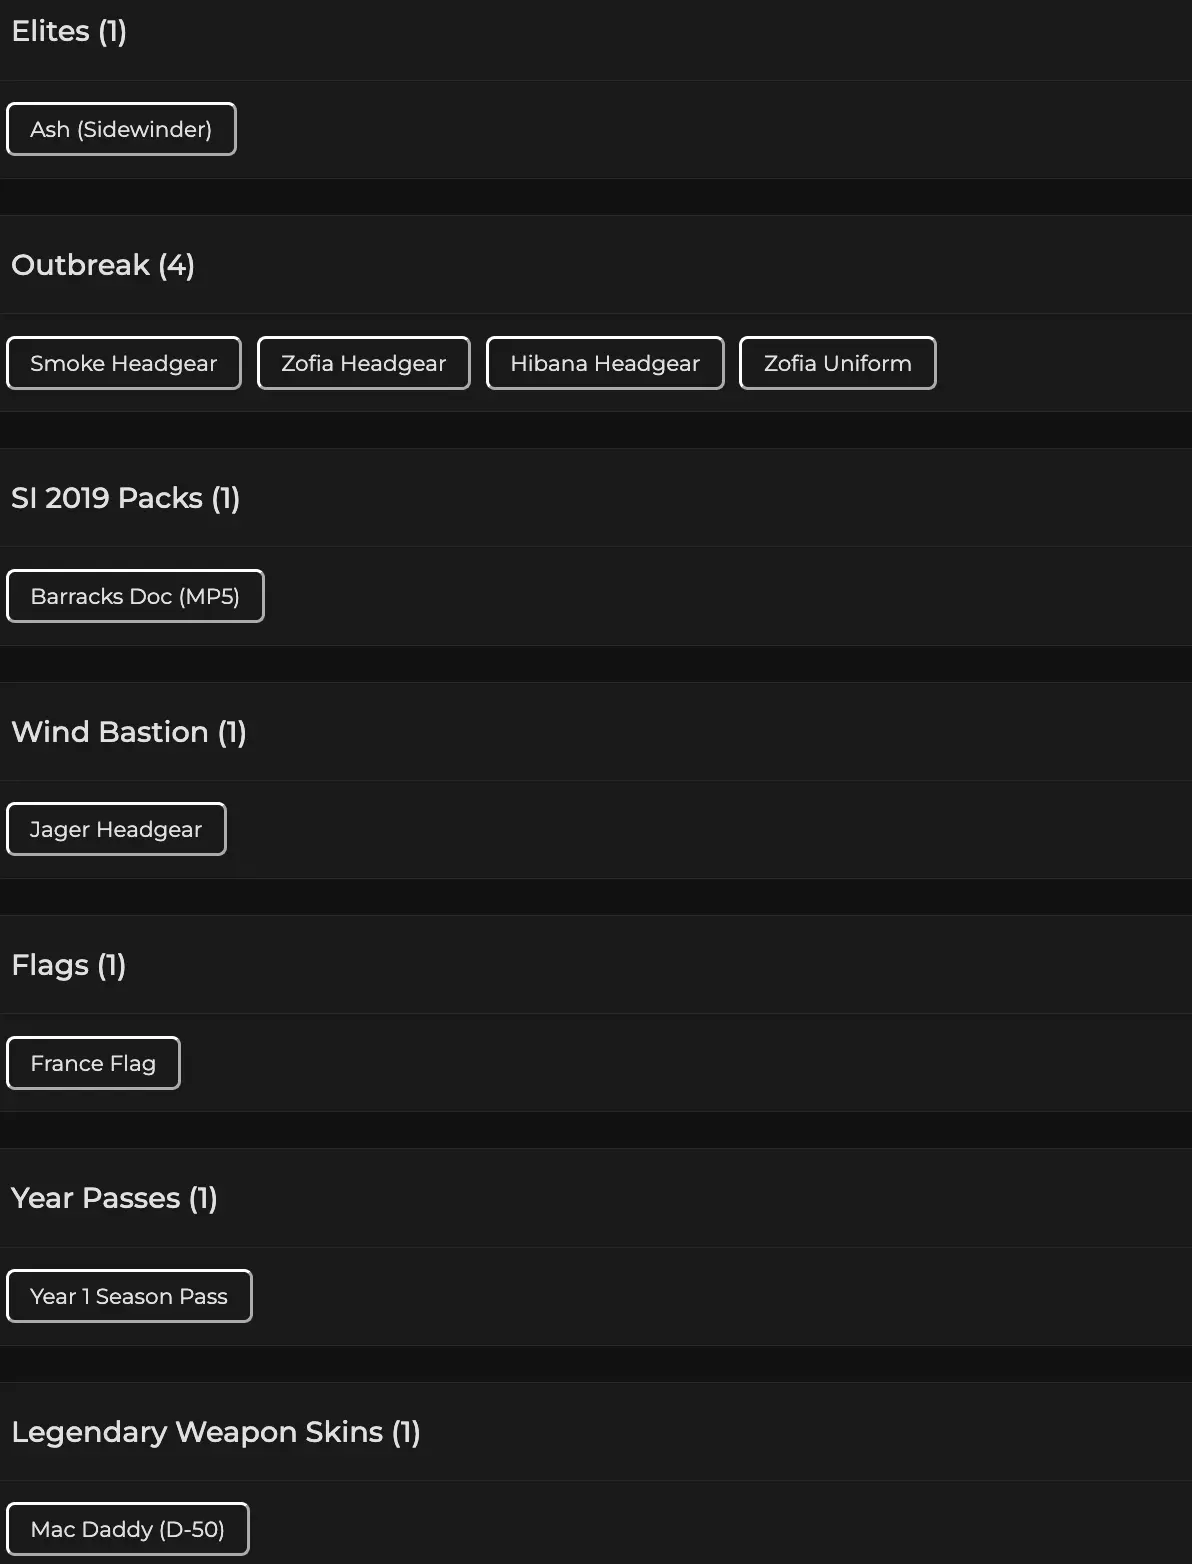Select the Year 1 Season Pass item

[129, 1296]
